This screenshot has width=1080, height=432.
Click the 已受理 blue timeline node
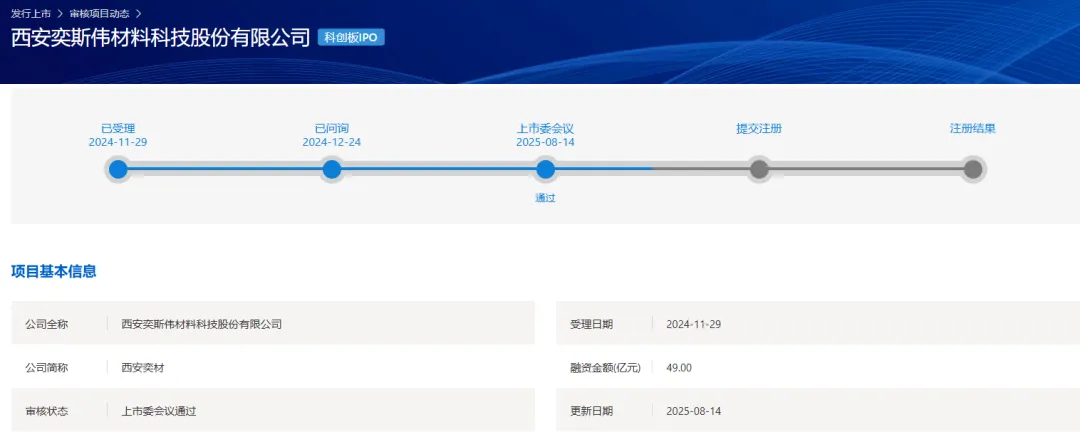point(118,169)
